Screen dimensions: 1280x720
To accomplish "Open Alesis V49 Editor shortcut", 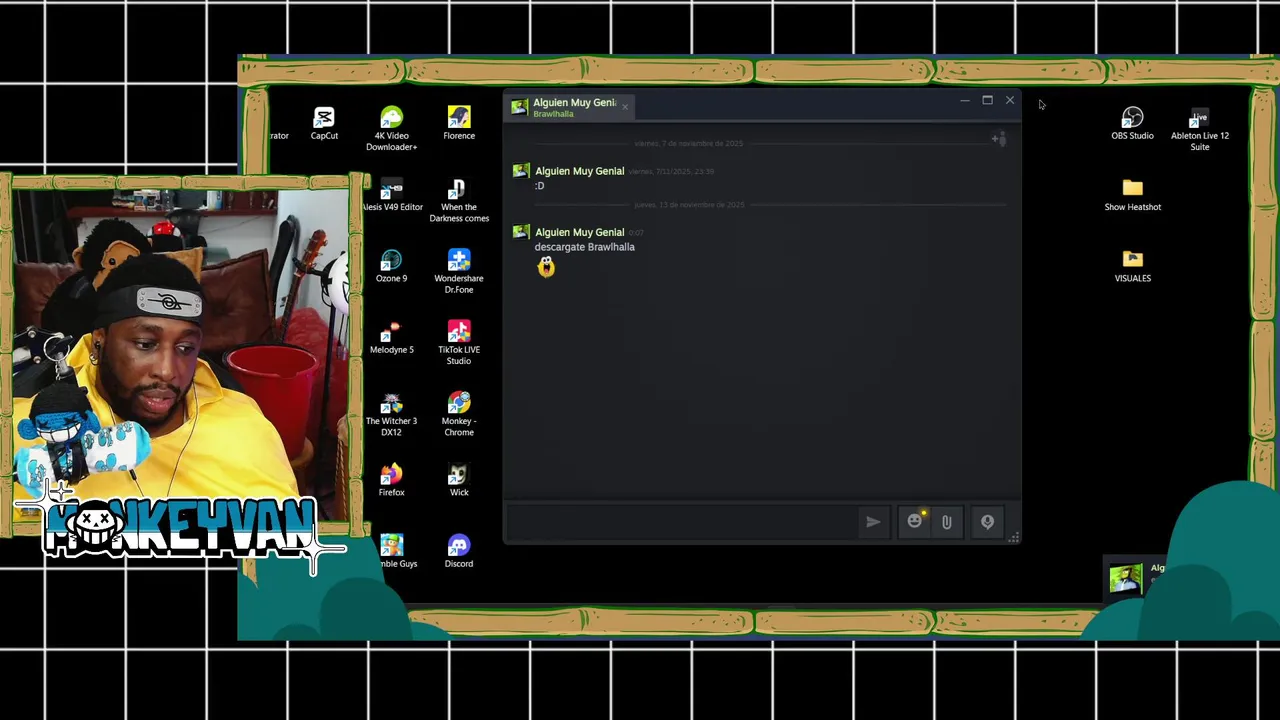I will coord(392,195).
